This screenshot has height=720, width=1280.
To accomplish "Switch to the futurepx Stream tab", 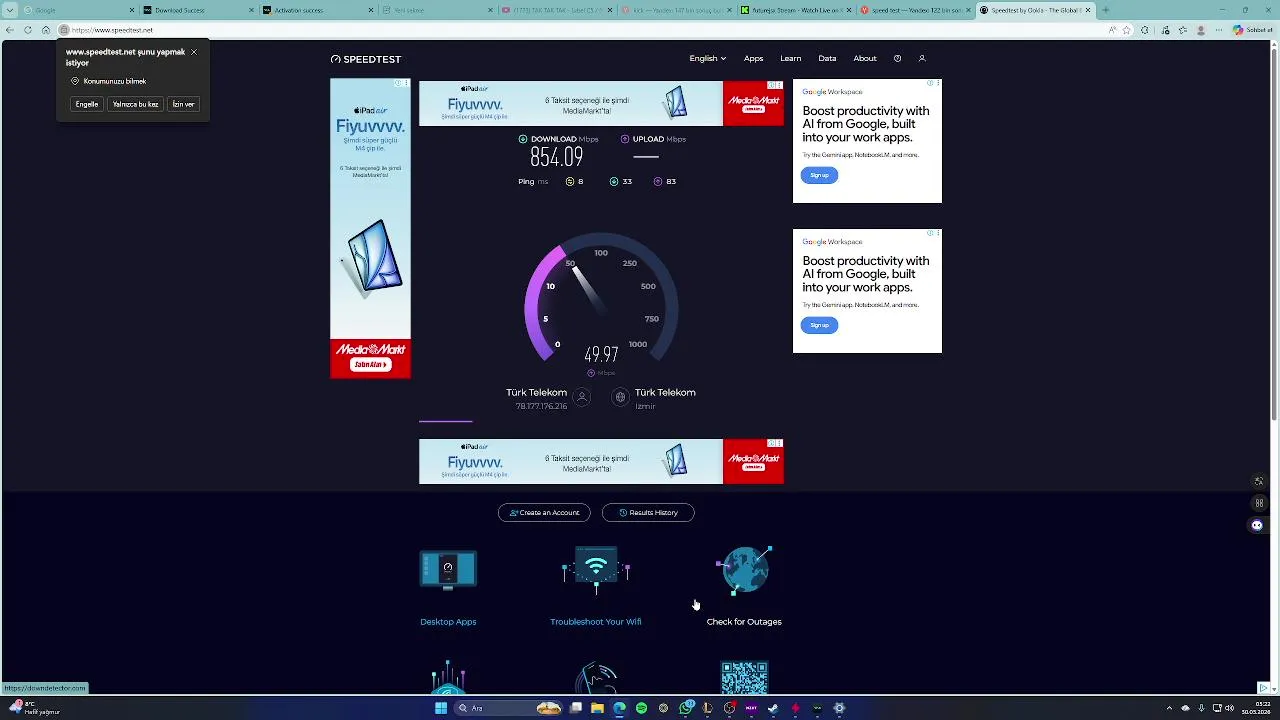I will pyautogui.click(x=796, y=10).
